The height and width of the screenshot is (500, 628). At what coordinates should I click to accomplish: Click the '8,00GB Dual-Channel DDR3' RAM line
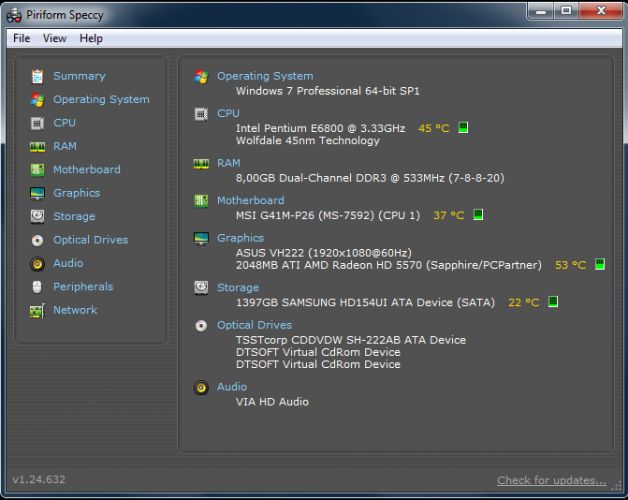370,178
